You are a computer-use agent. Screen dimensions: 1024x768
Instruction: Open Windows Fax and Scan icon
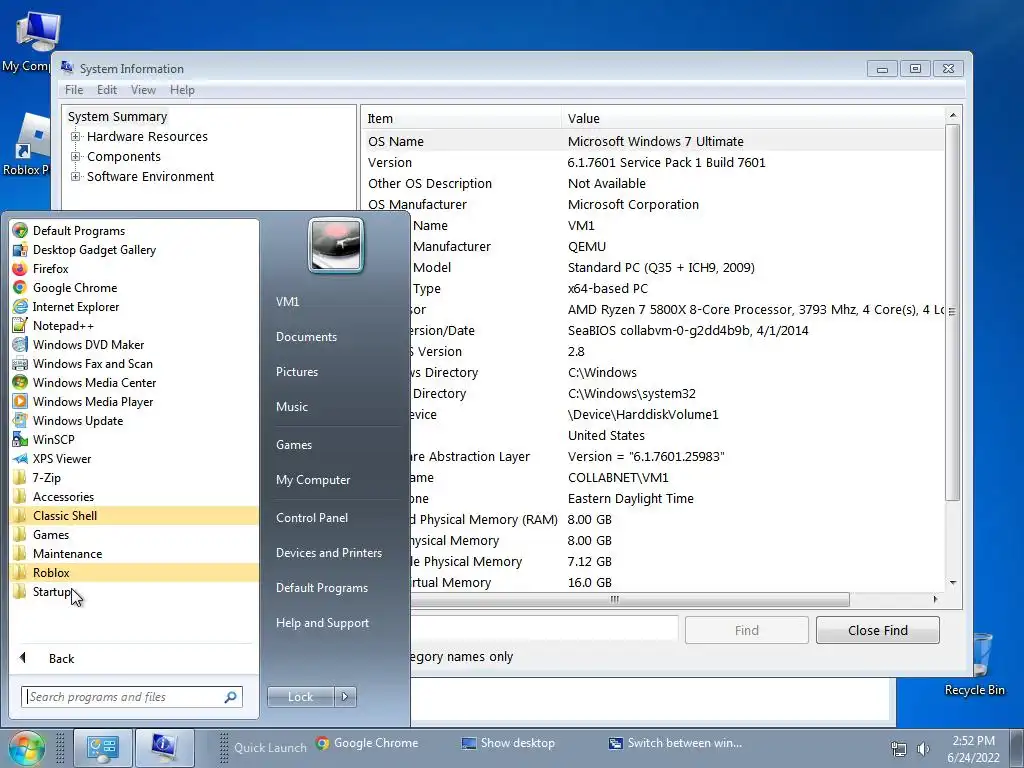click(20, 363)
